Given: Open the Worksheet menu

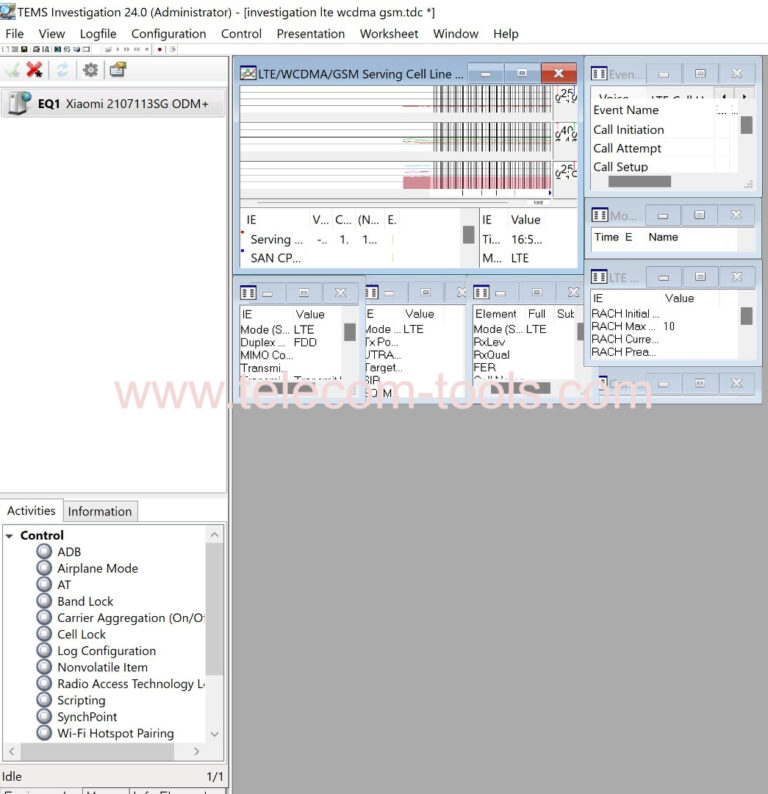Looking at the screenshot, I should [388, 33].
